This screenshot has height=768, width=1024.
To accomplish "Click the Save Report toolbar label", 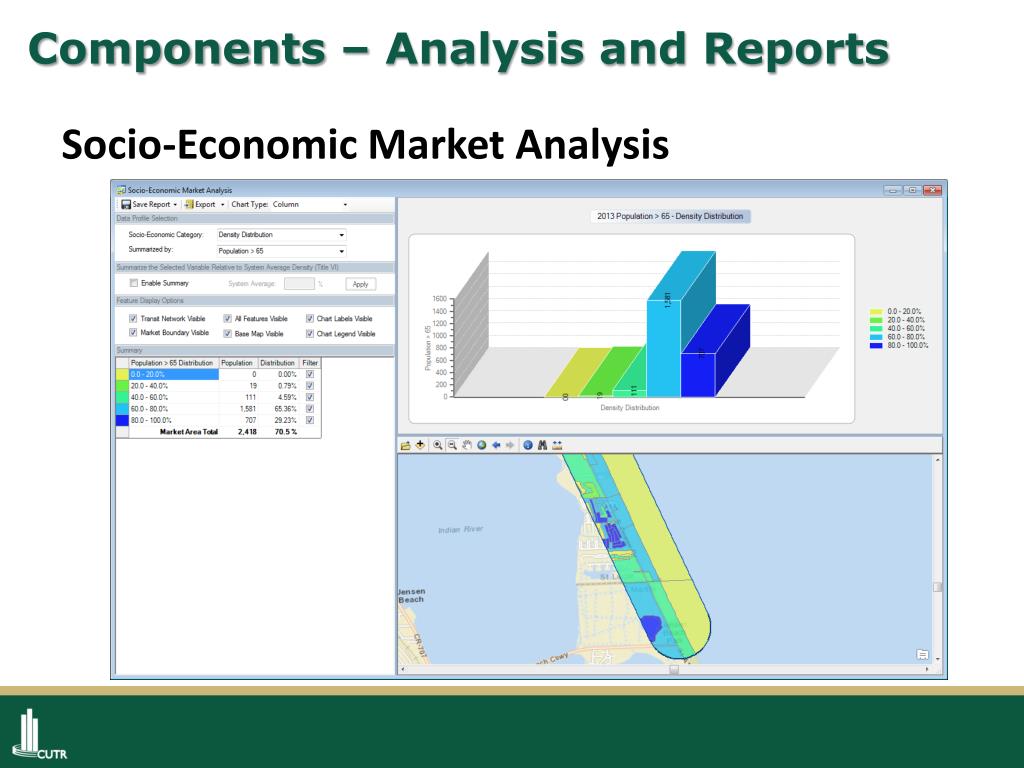I will pos(151,204).
